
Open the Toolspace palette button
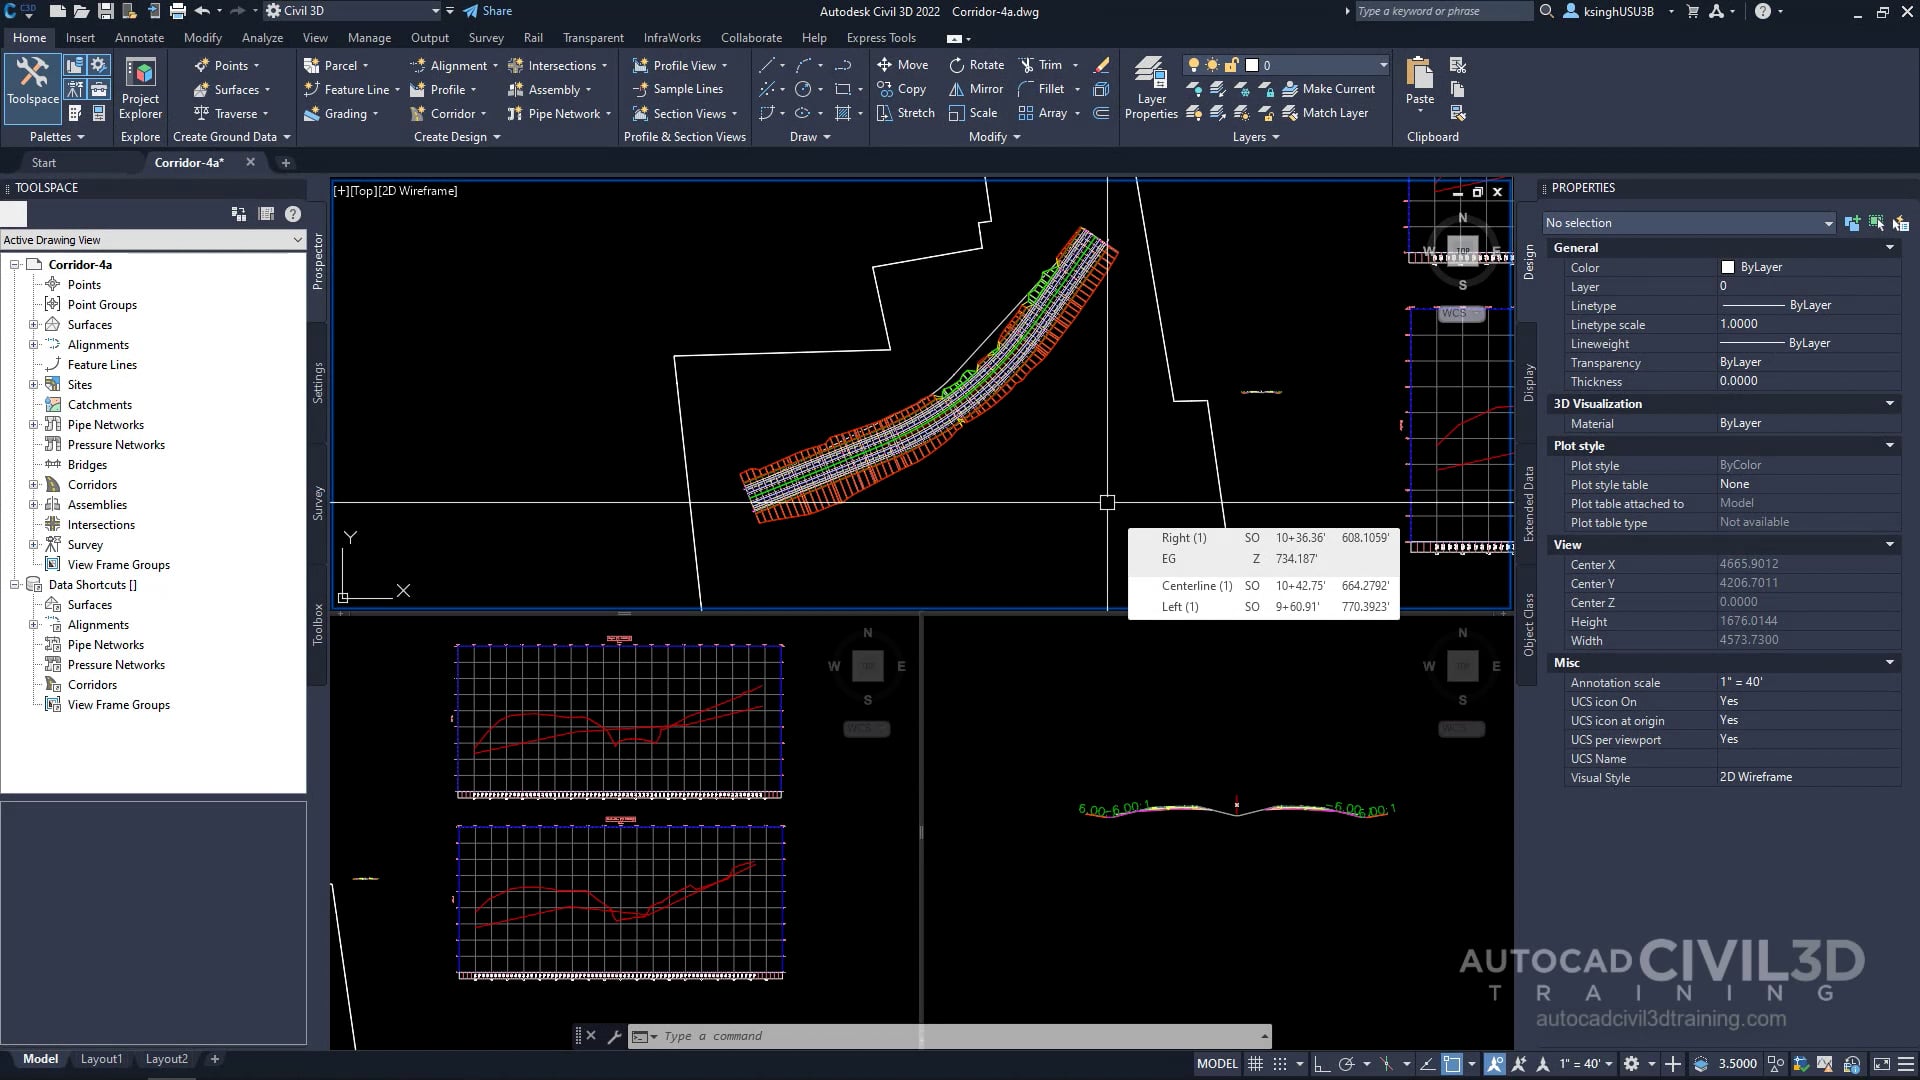pos(32,82)
